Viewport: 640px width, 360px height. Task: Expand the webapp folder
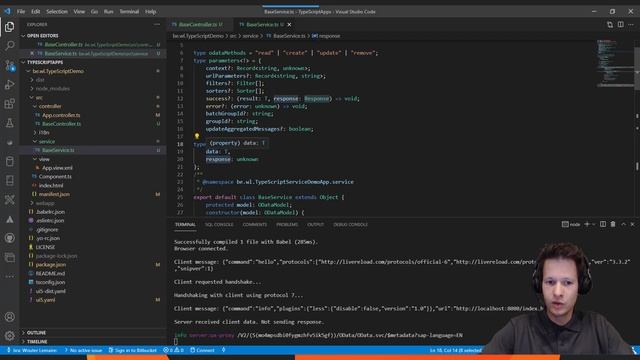pos(32,203)
